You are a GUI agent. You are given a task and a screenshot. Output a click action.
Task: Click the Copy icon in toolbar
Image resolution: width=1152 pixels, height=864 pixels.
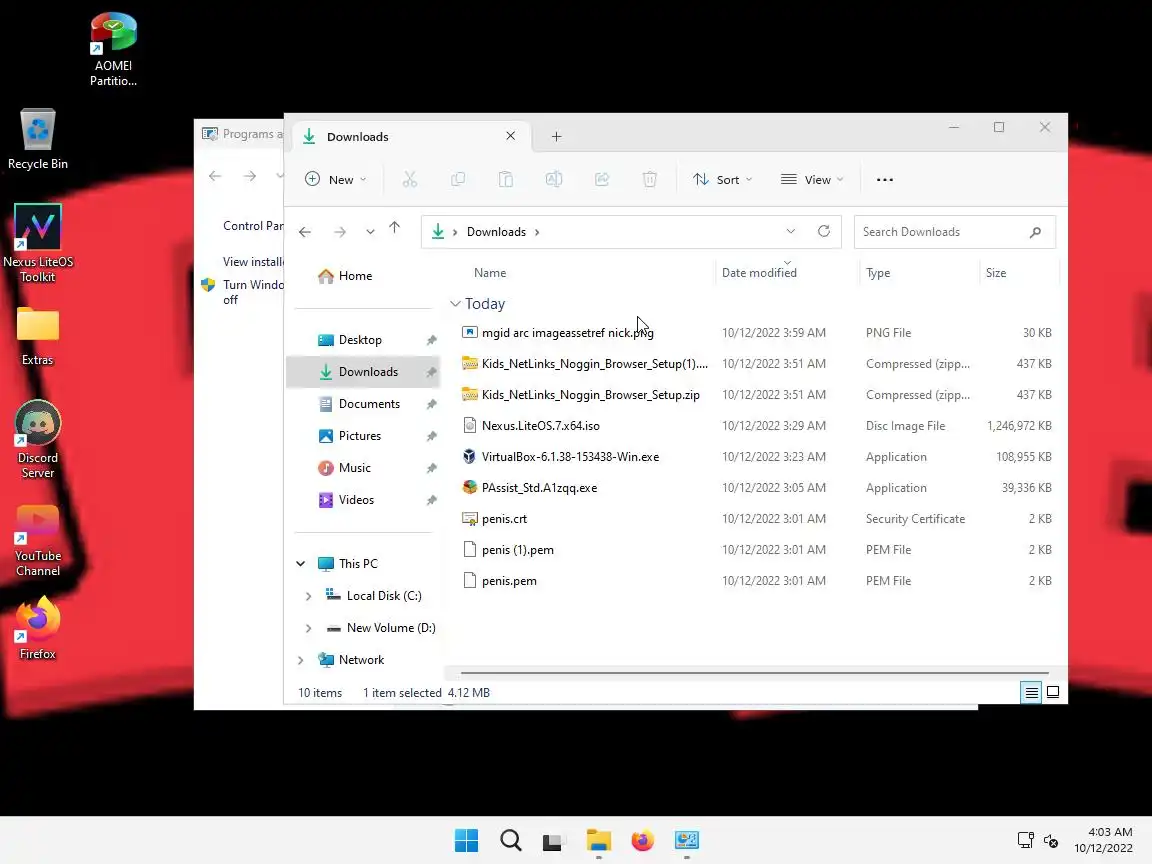click(458, 179)
